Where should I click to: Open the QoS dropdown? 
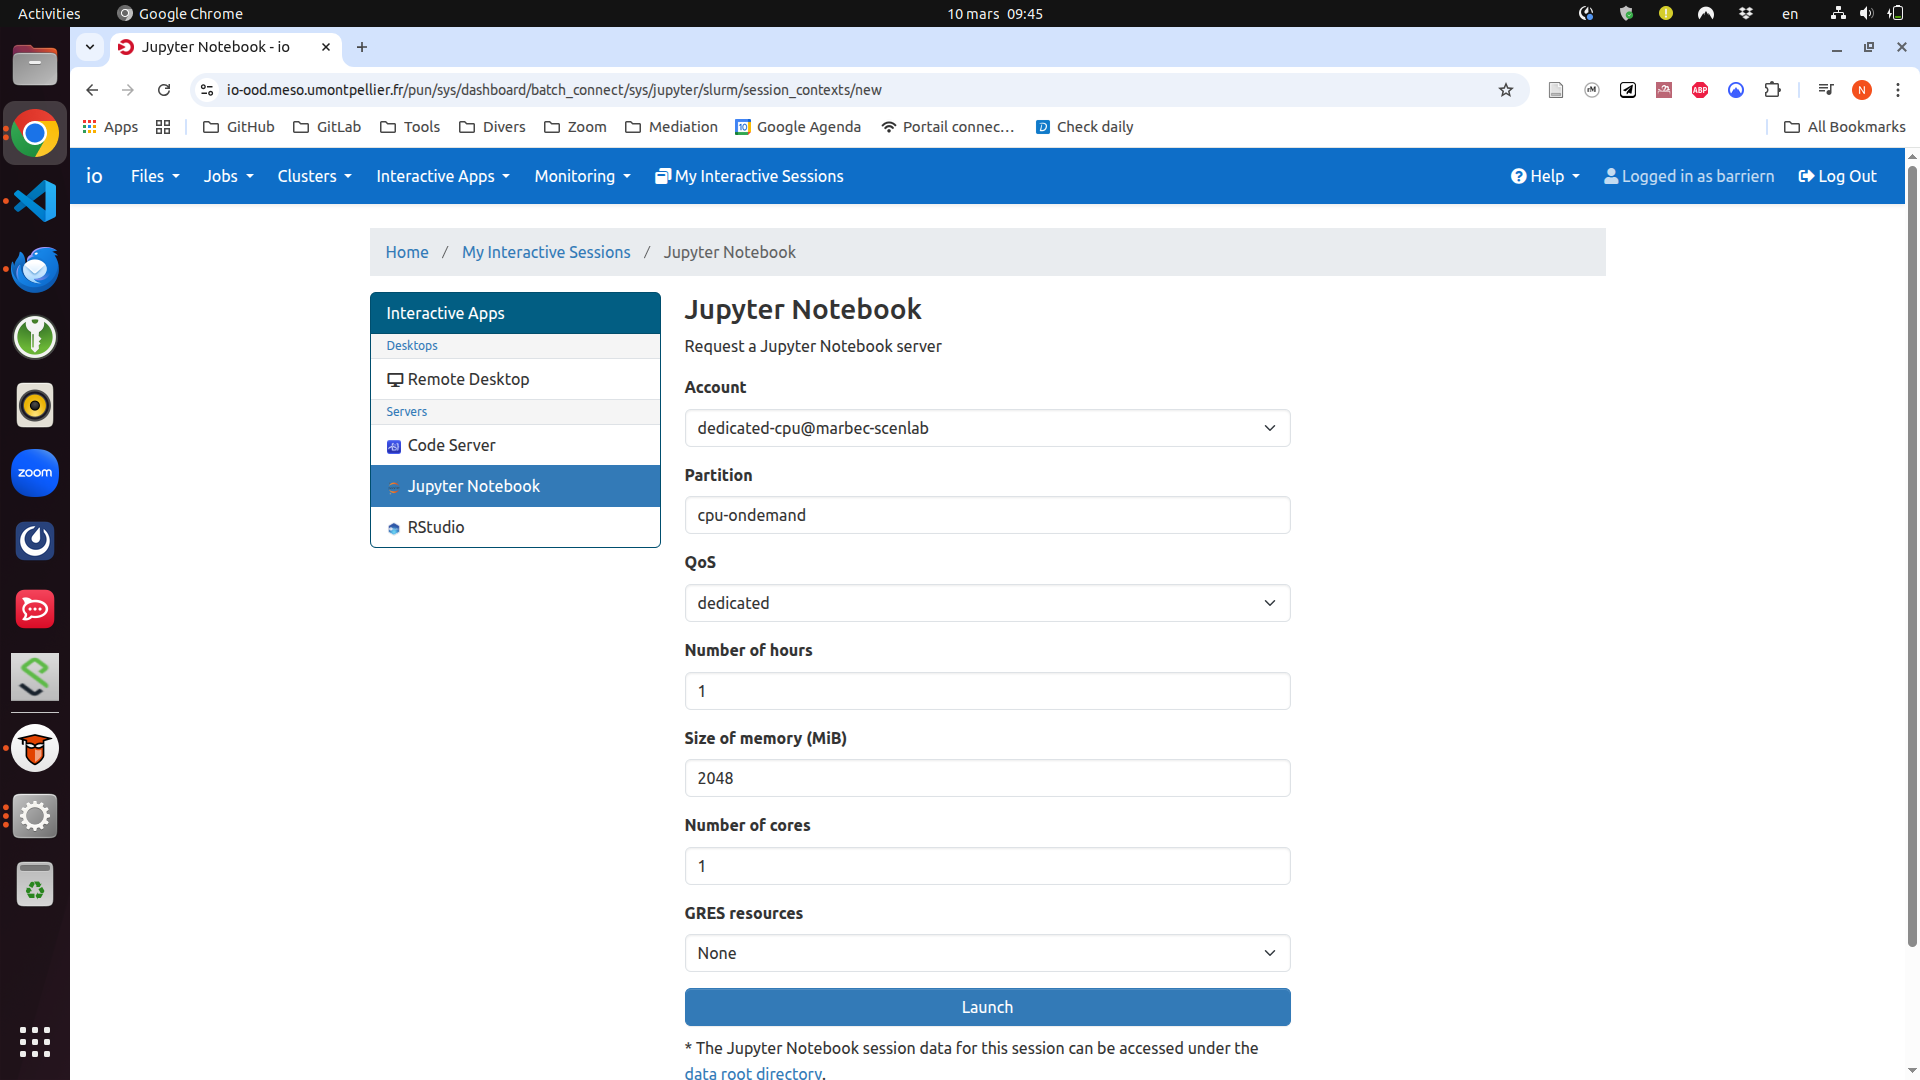987,603
